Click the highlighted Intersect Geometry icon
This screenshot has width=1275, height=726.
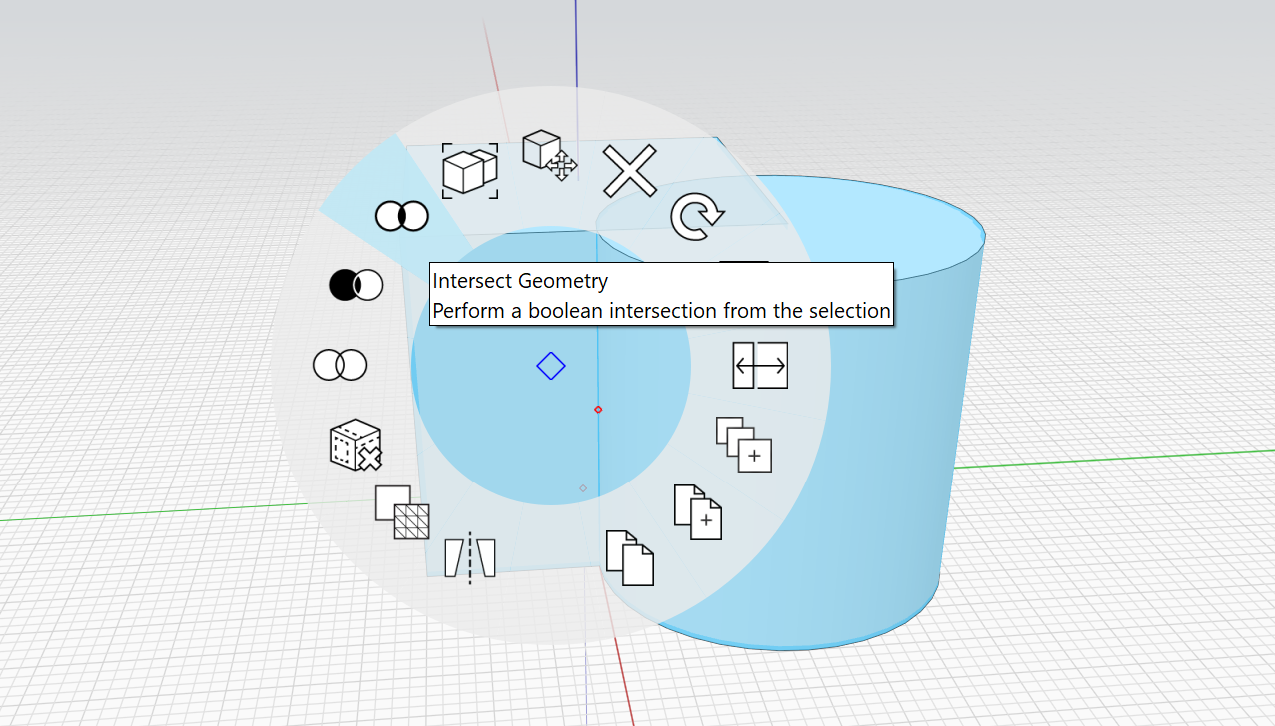(401, 215)
